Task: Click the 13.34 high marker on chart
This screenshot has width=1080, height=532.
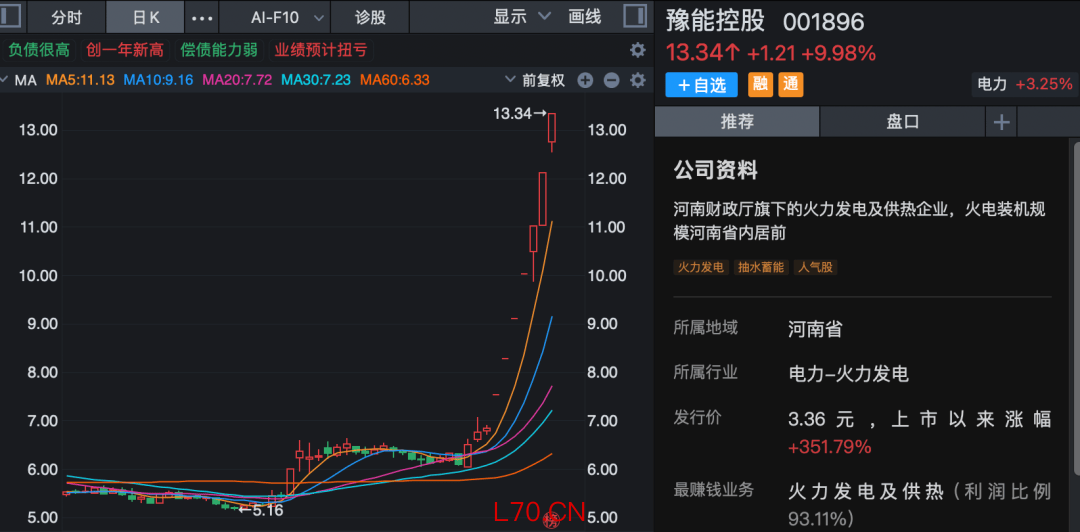Action: (520, 113)
